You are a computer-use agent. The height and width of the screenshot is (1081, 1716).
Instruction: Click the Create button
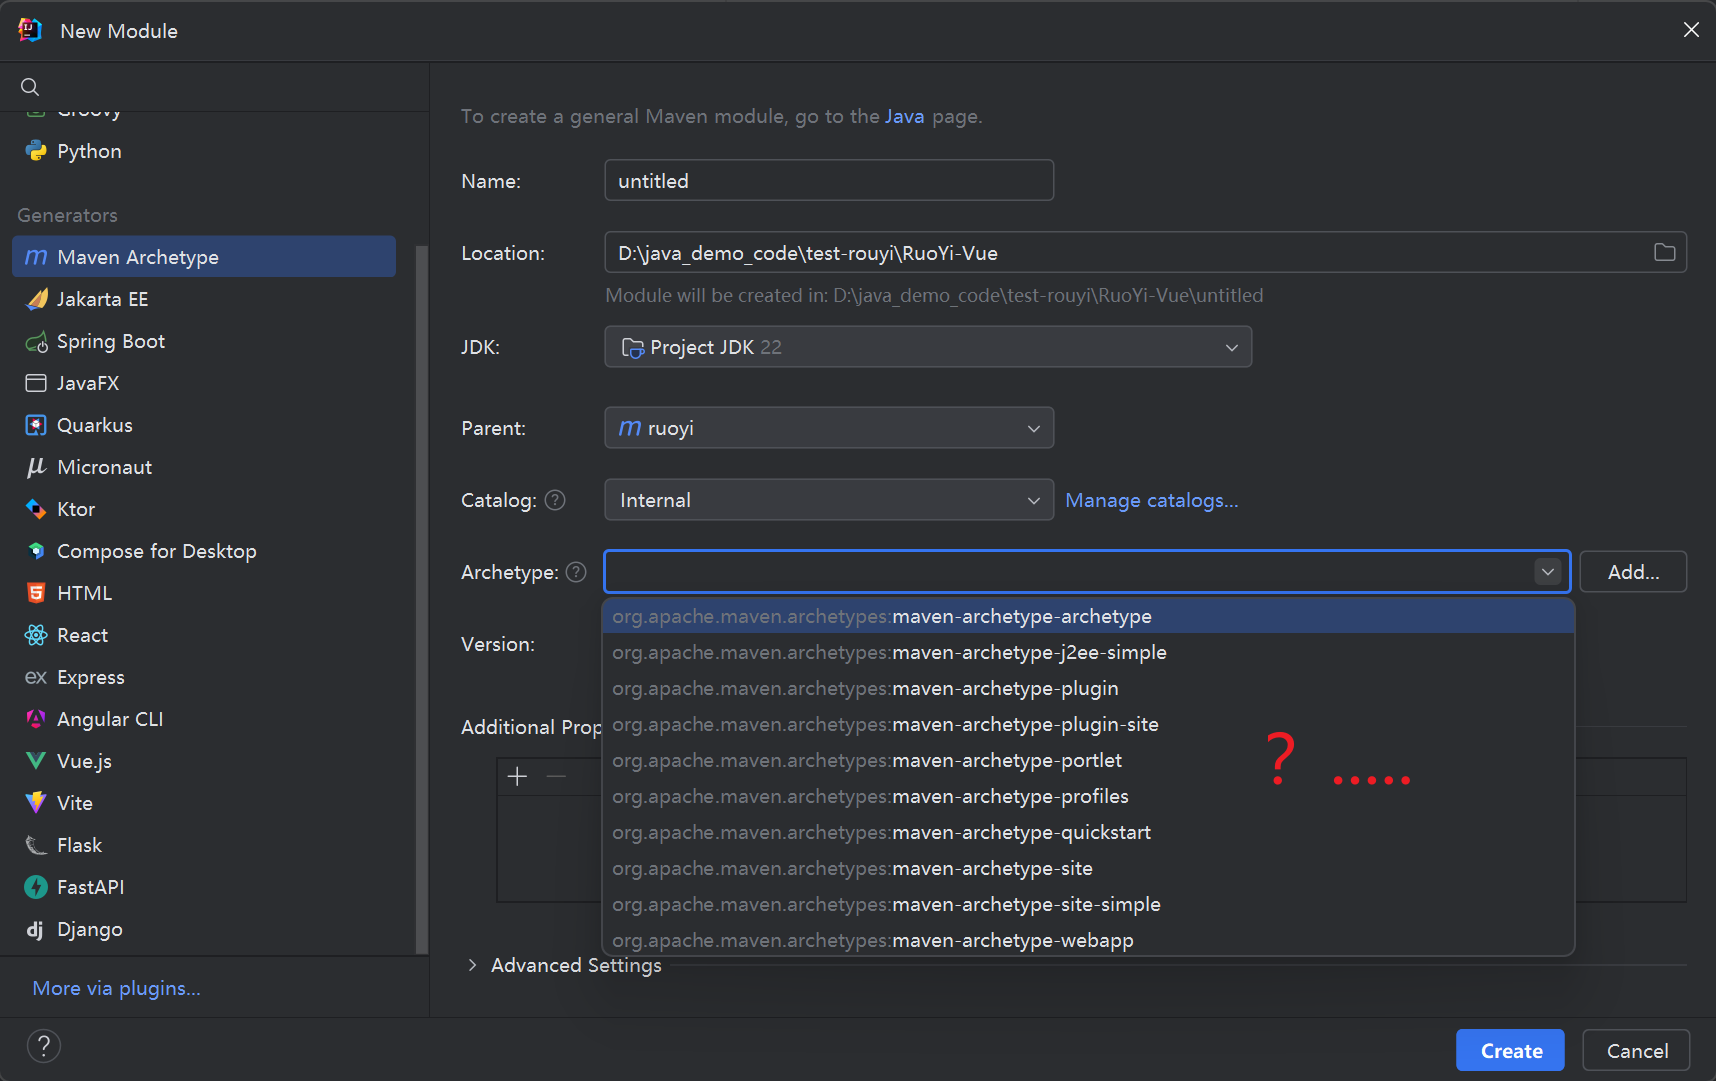(1510, 1051)
